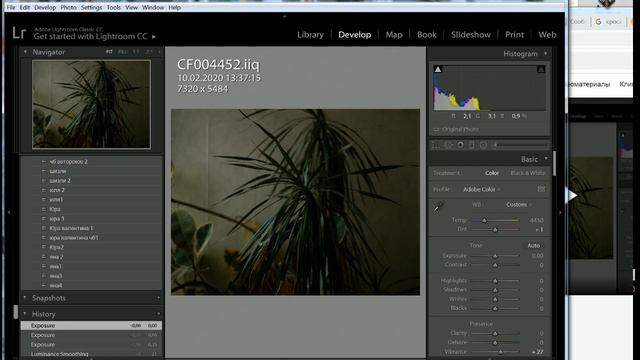Image resolution: width=640 pixels, height=360 pixels.
Task: Clear History with the X icon
Action: (158, 314)
